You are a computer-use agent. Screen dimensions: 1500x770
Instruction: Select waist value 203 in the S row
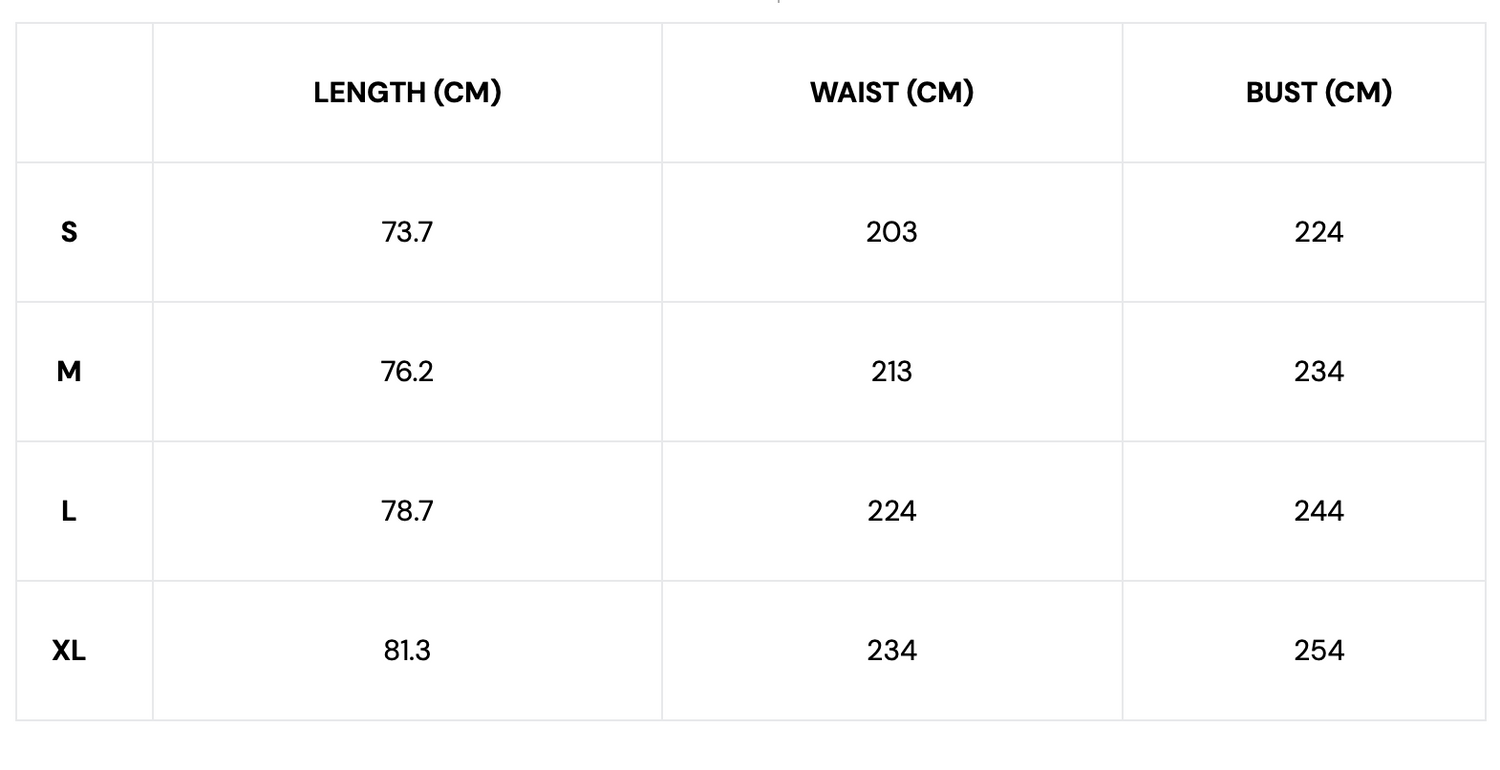click(891, 232)
